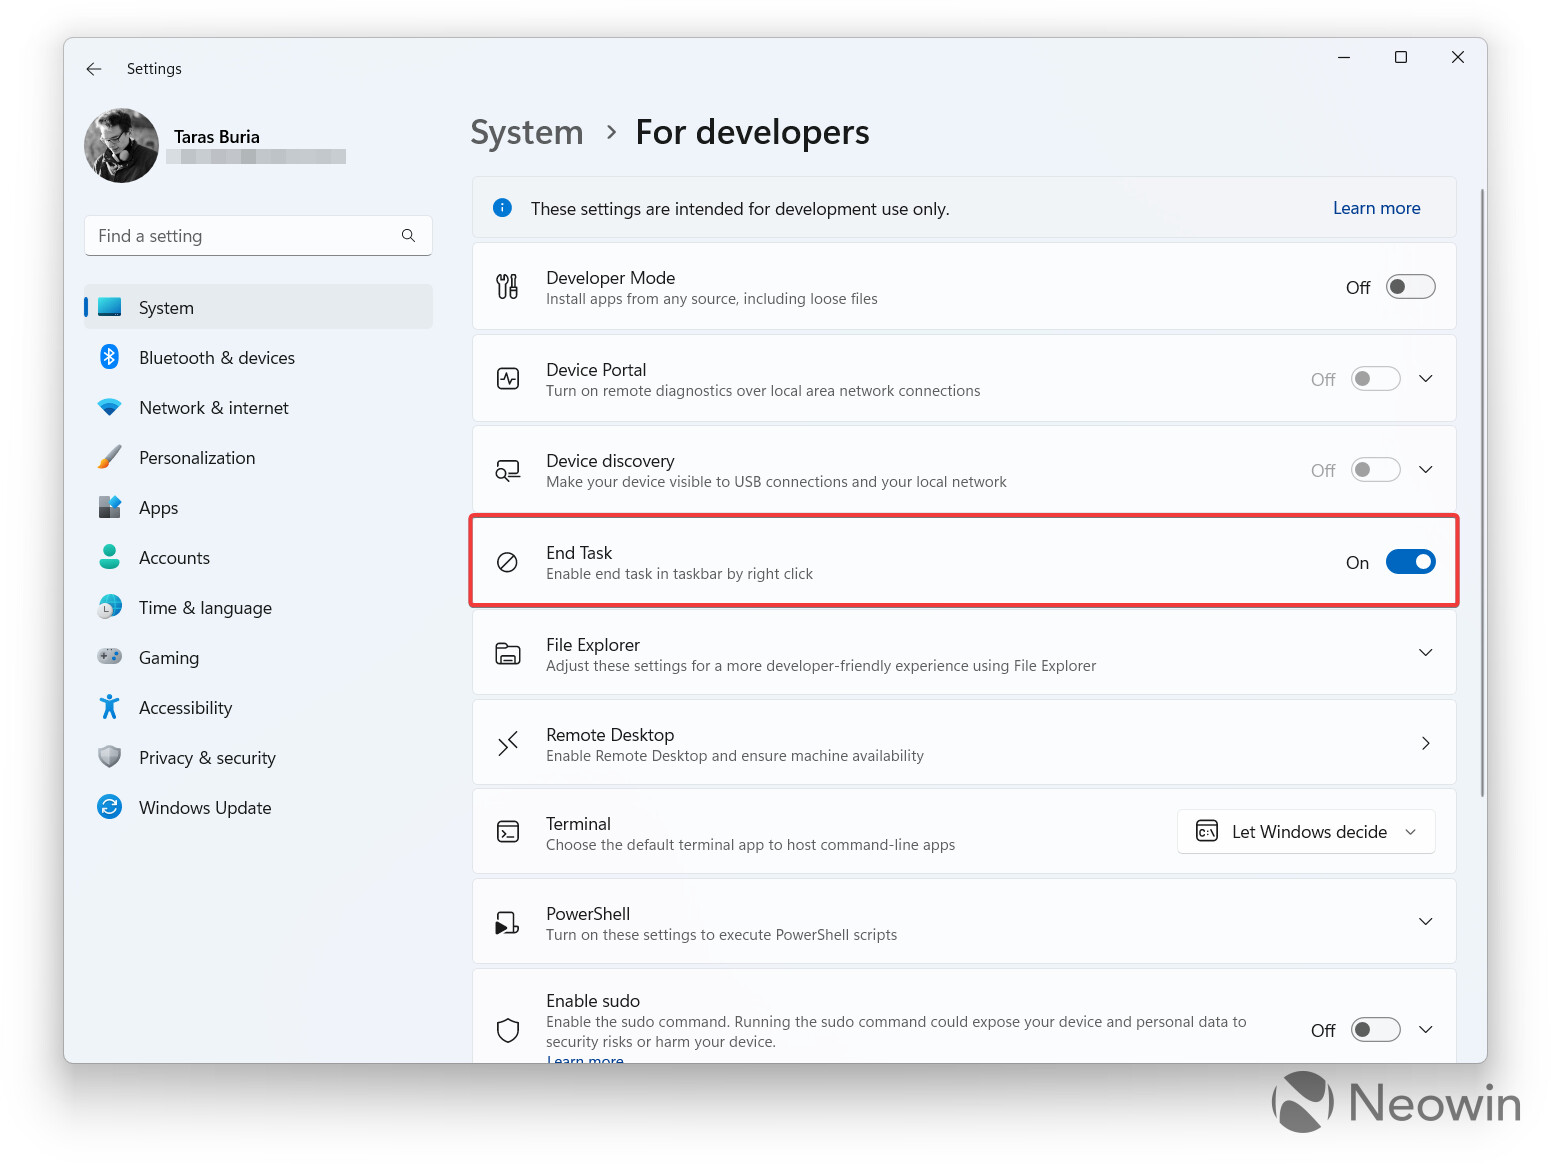1551x1164 pixels.
Task: Click the Gaming controller icon
Action: (110, 657)
